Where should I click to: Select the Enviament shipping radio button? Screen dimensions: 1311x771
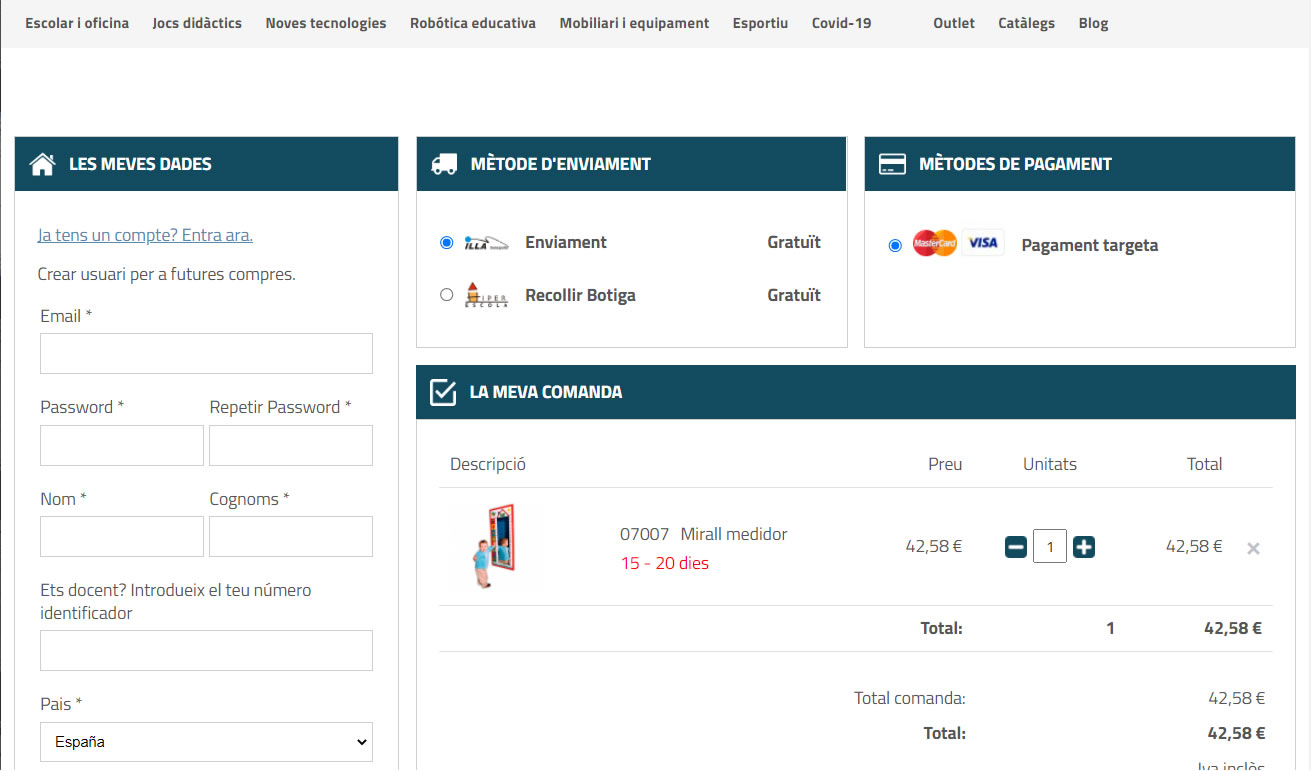click(447, 243)
